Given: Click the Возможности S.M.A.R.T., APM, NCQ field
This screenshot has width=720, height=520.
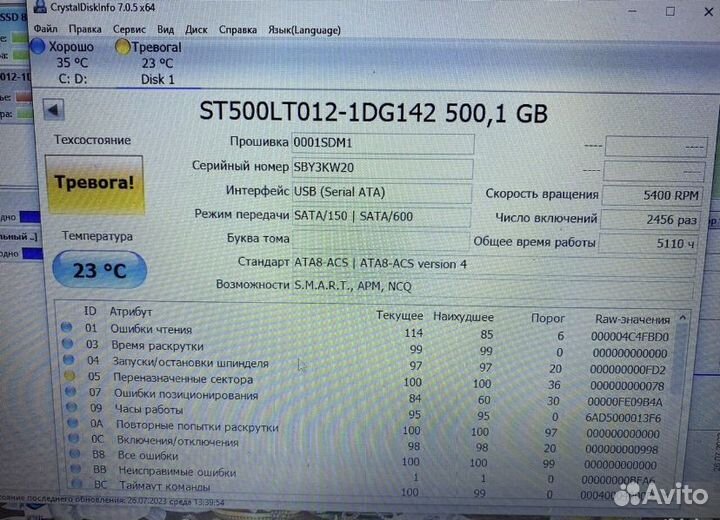Looking at the screenshot, I should click(493, 287).
